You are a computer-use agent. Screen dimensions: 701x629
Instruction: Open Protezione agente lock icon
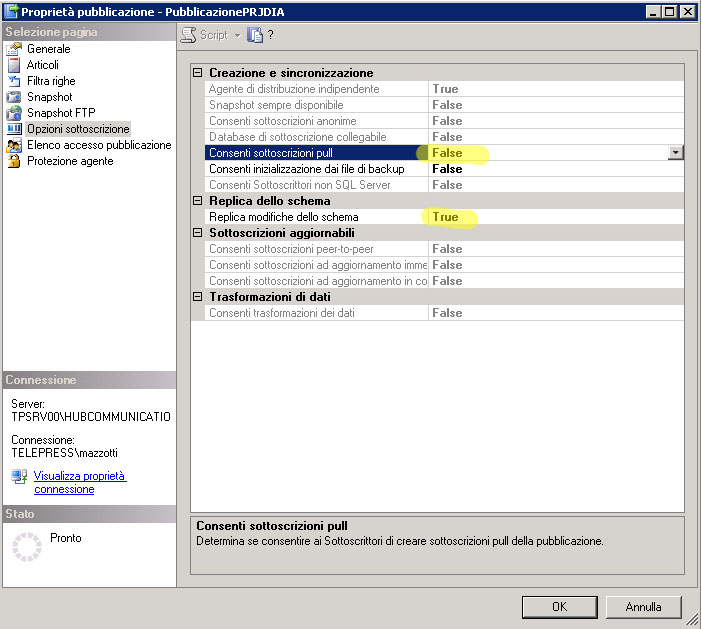click(14, 161)
